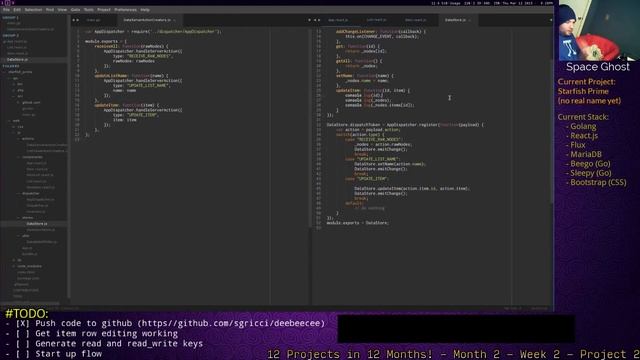
Task: Click the right editor's vertical scrollbar
Action: [551, 131]
